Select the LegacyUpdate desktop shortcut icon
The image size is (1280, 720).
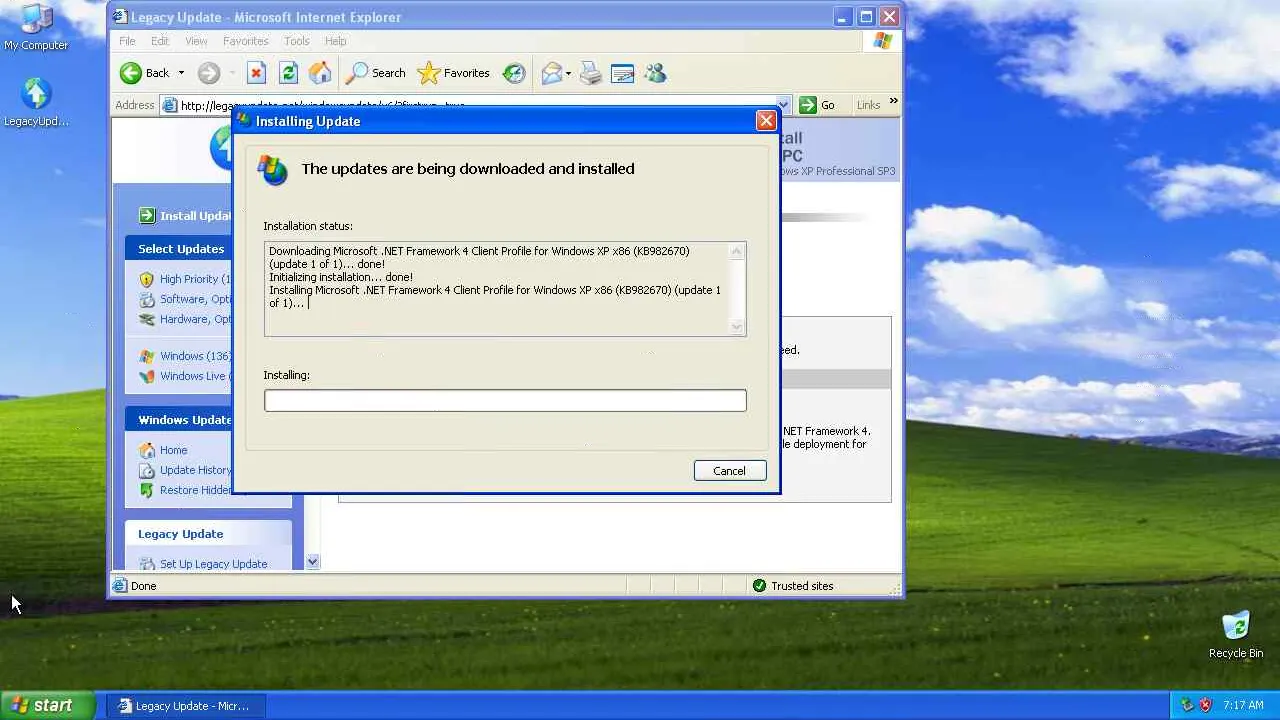[36, 102]
